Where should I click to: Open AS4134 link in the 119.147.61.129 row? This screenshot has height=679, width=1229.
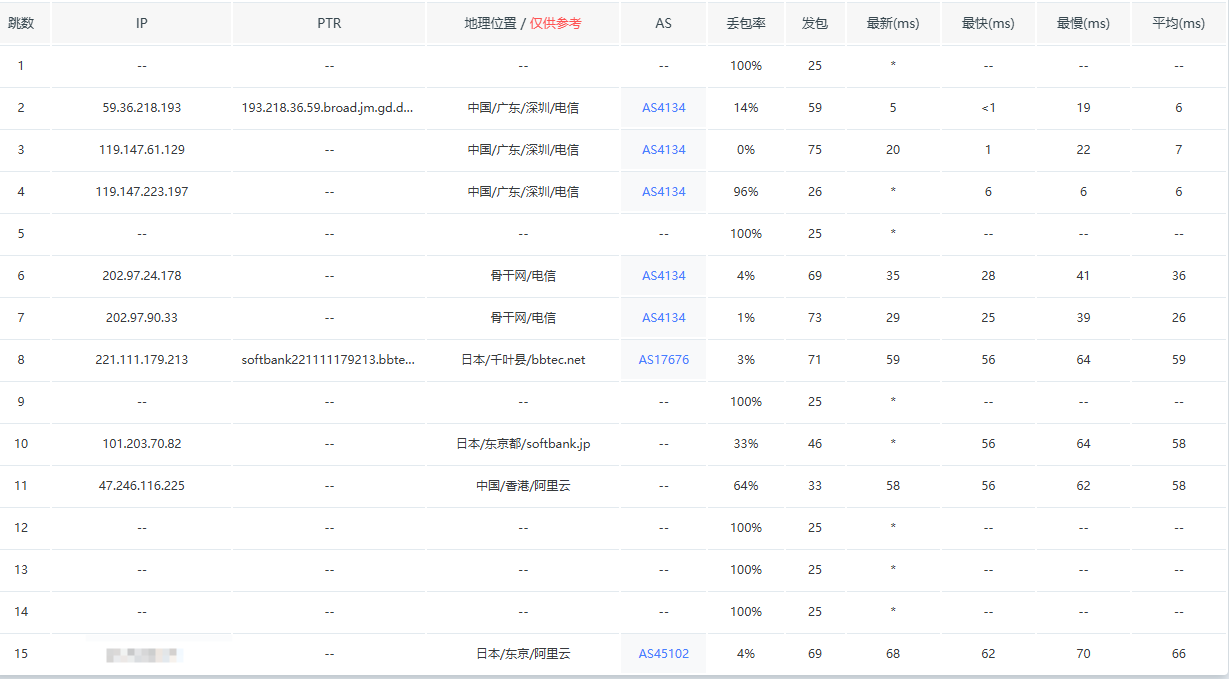click(x=663, y=150)
